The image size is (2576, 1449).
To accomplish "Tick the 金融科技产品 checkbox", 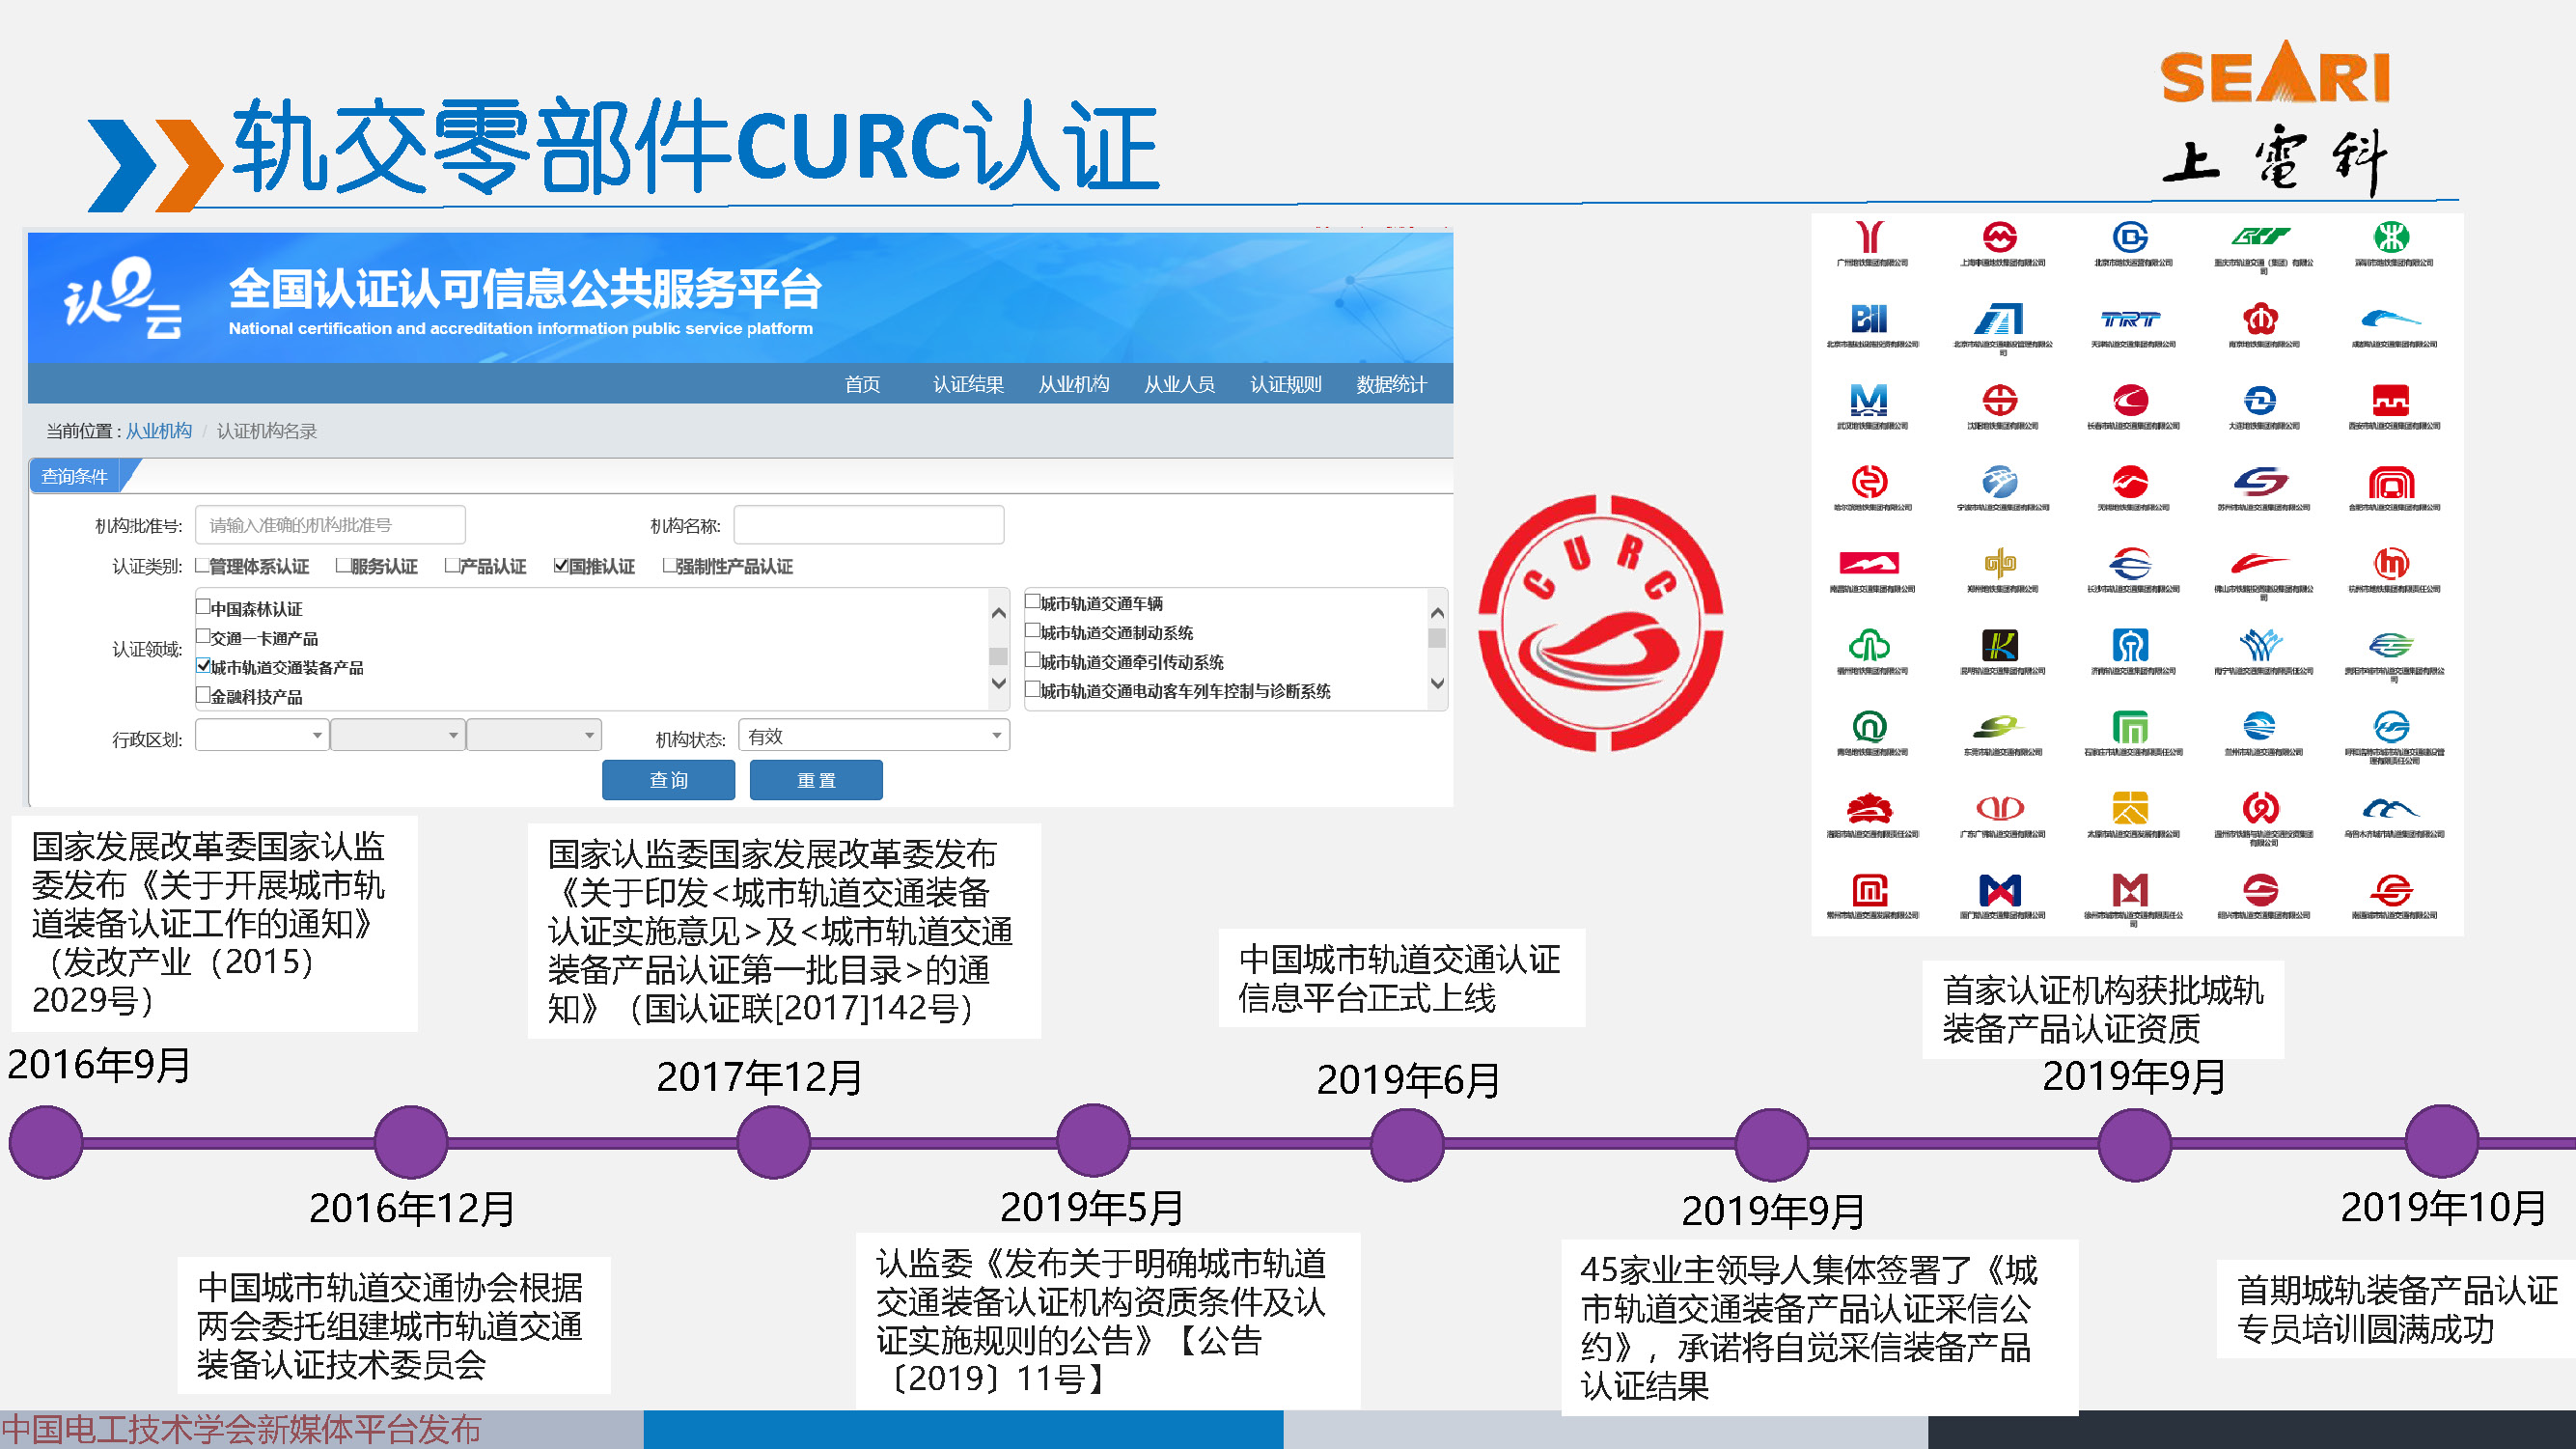I will (203, 694).
